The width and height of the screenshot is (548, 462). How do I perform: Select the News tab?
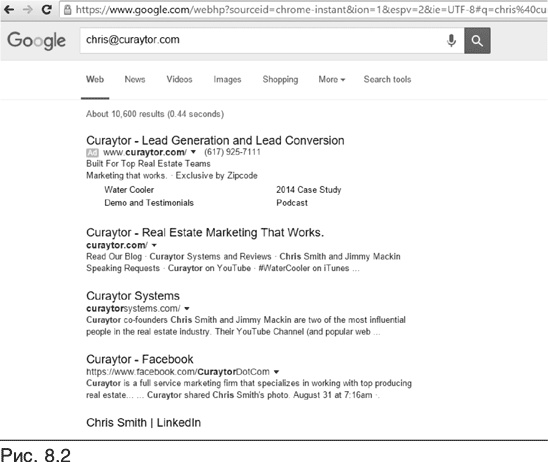pyautogui.click(x=135, y=79)
